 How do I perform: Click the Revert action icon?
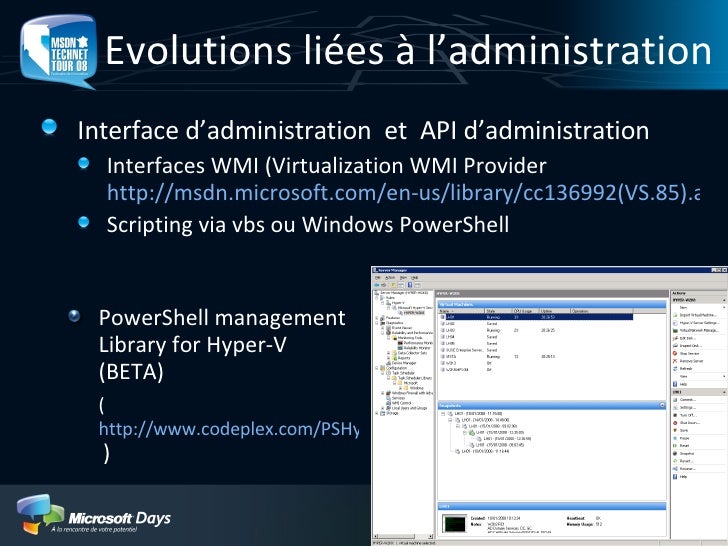coord(675,461)
